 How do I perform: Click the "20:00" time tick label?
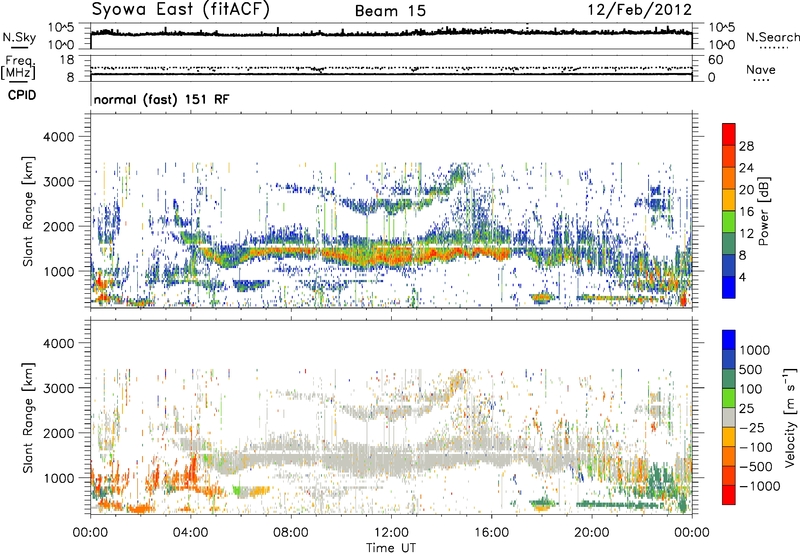(x=591, y=533)
